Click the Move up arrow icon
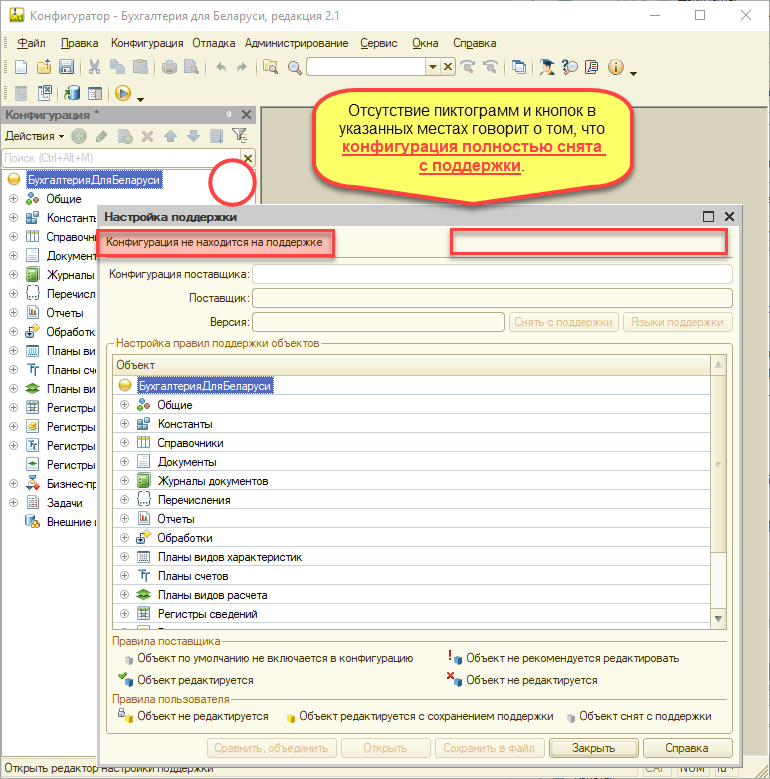The height and width of the screenshot is (779, 770). [170, 136]
